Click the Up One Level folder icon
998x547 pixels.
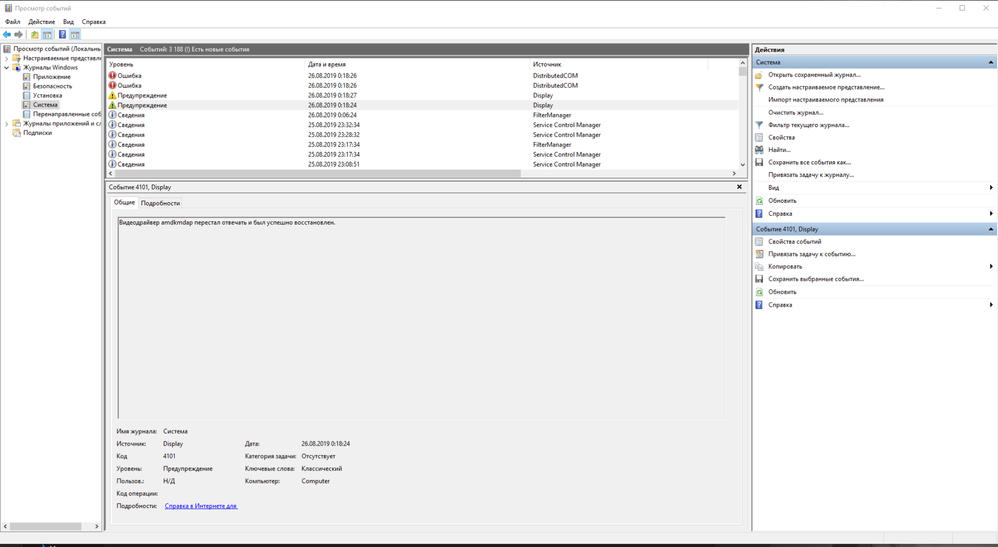click(x=34, y=34)
